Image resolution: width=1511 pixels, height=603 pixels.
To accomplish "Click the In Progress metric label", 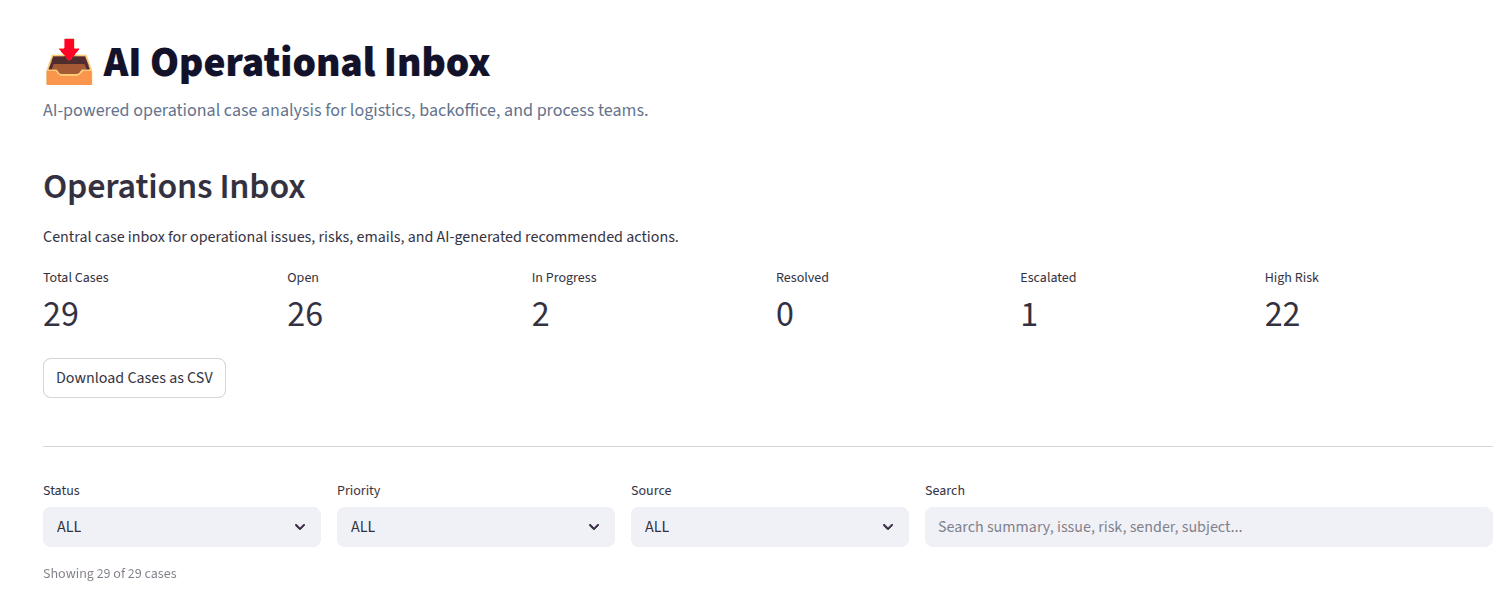I will coord(564,278).
